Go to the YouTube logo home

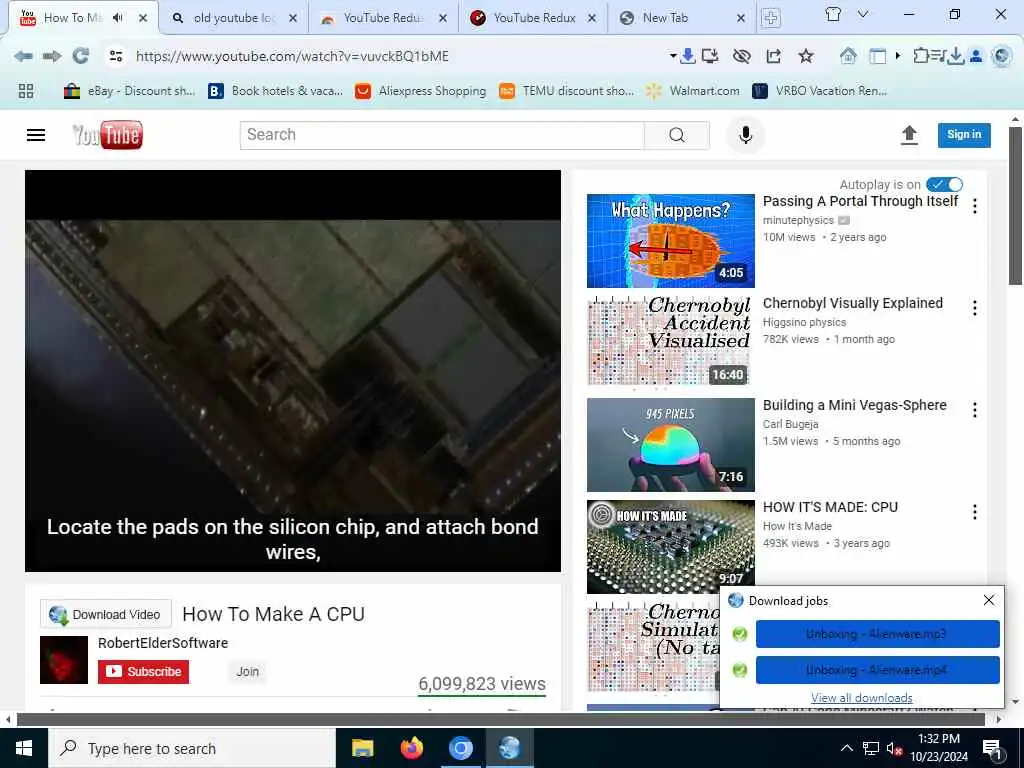107,135
